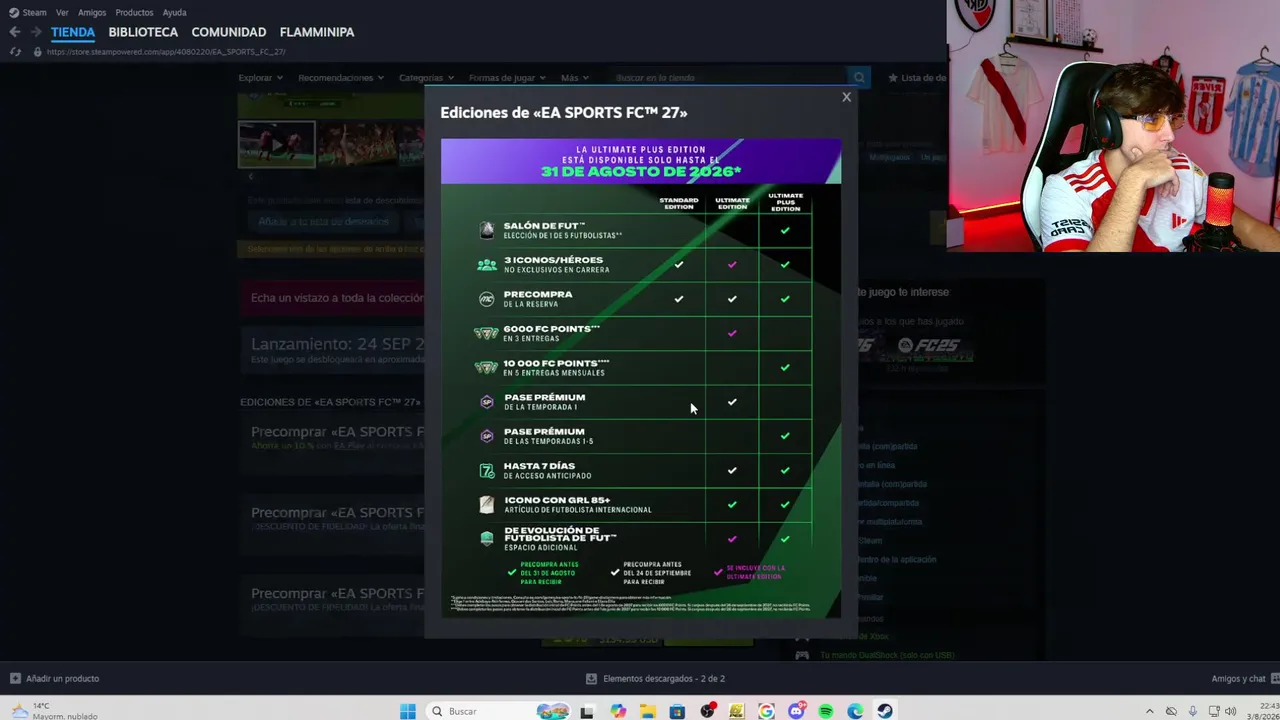Open Discord from the taskbar
Image resolution: width=1280 pixels, height=720 pixels.
(x=797, y=711)
